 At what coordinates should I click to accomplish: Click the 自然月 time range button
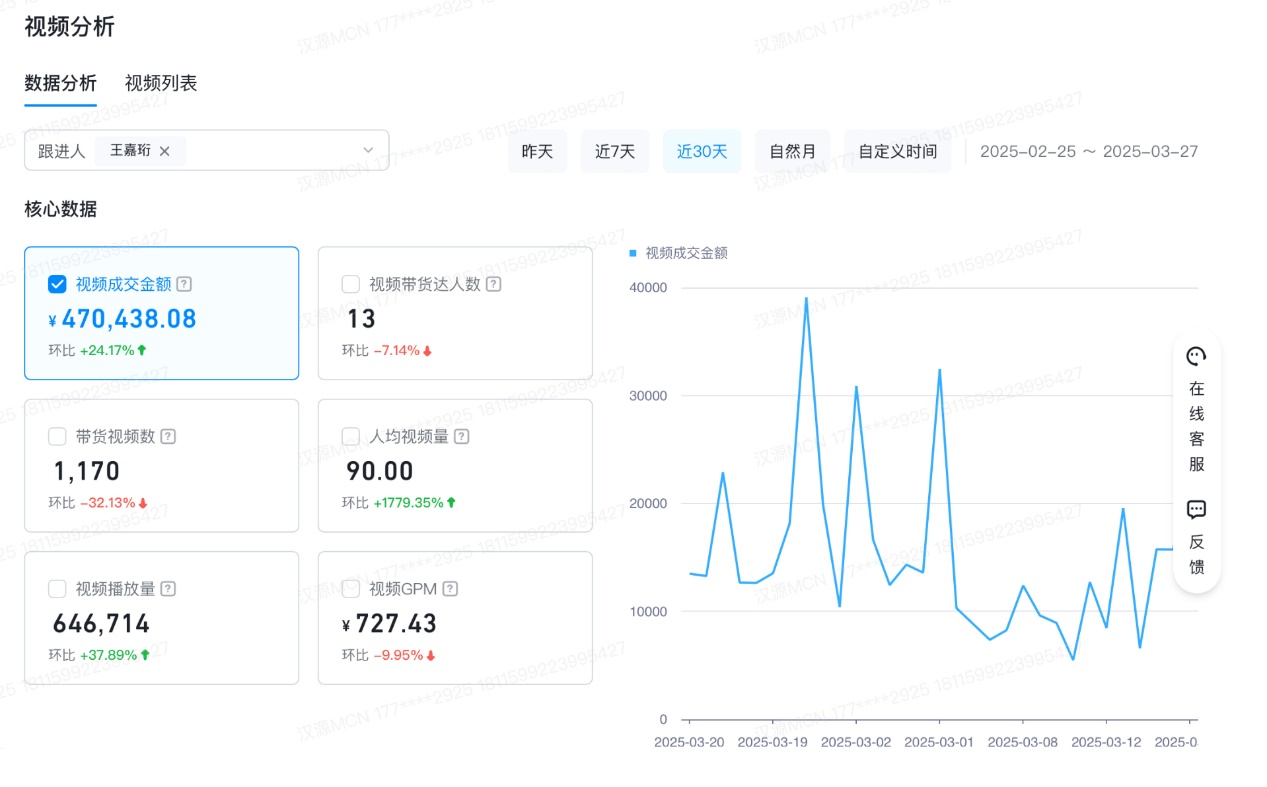click(792, 152)
